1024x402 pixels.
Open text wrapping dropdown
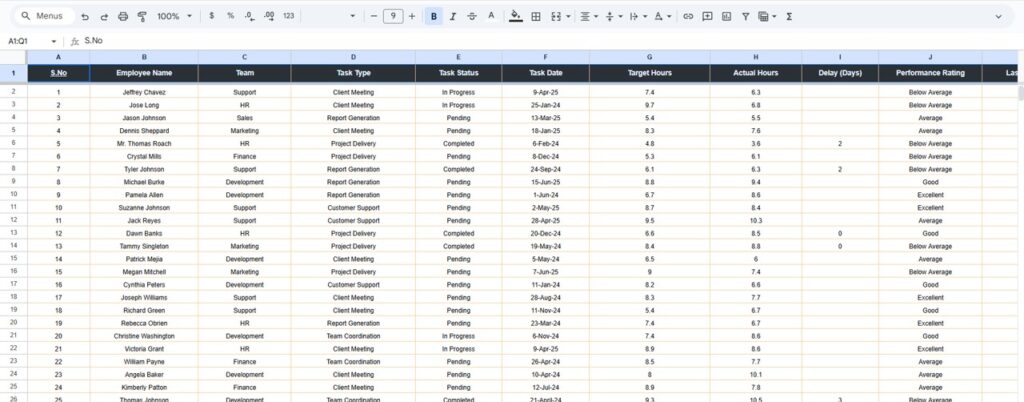pos(637,16)
